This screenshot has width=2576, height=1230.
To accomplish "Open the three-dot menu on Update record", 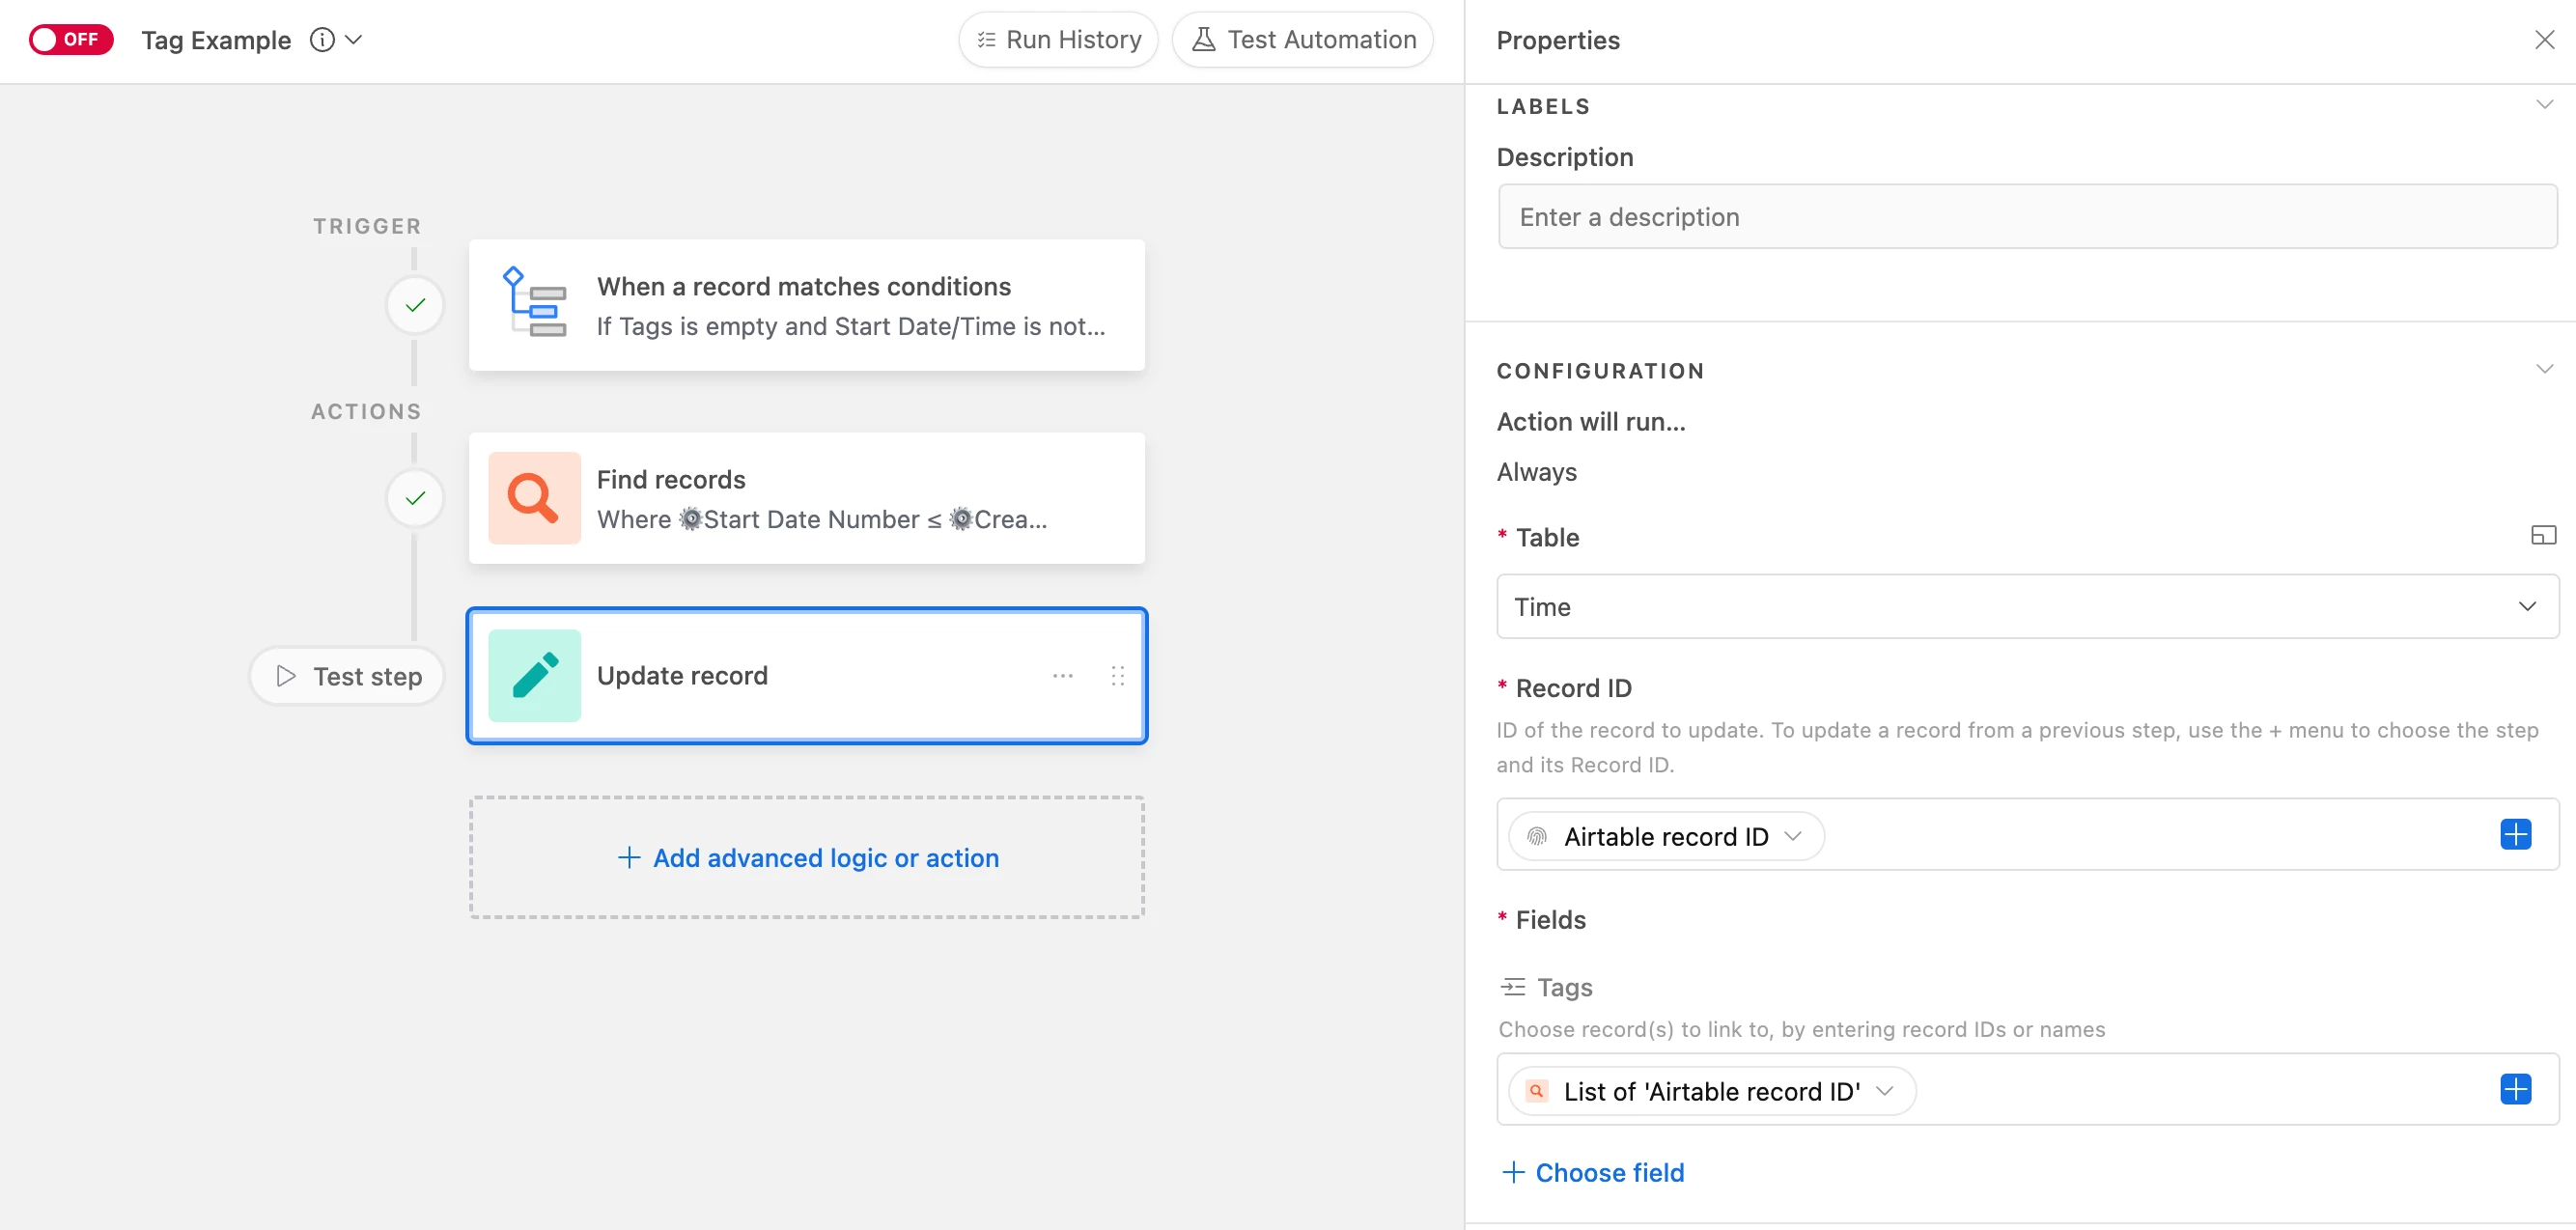I will tap(1062, 676).
